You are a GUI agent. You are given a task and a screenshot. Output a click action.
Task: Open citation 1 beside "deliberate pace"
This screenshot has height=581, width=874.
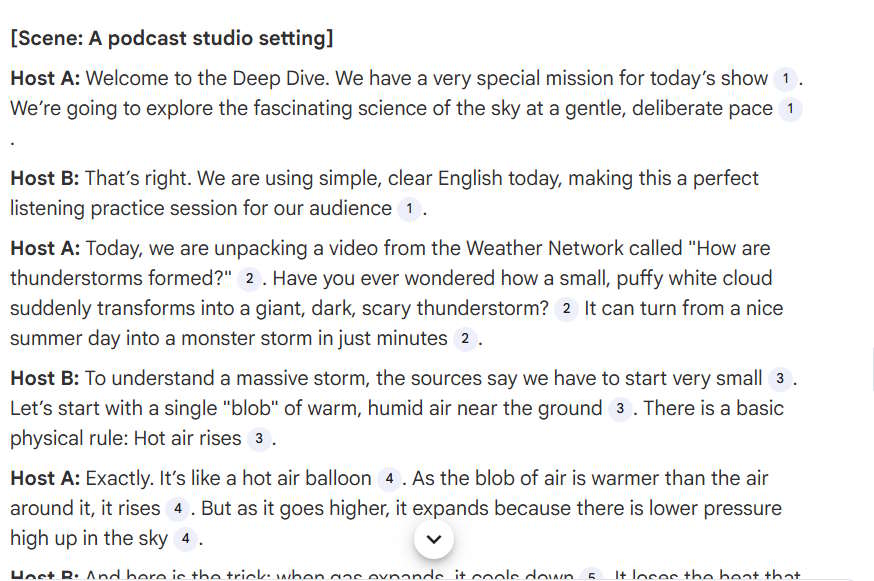[790, 108]
